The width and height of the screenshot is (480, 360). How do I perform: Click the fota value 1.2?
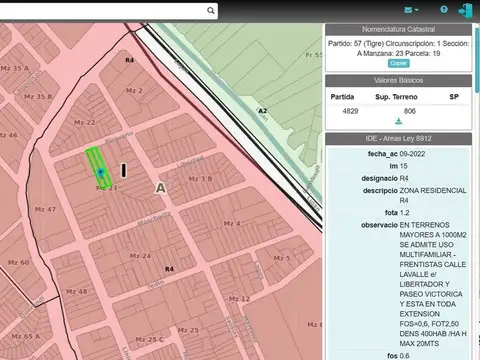[x=404, y=213]
